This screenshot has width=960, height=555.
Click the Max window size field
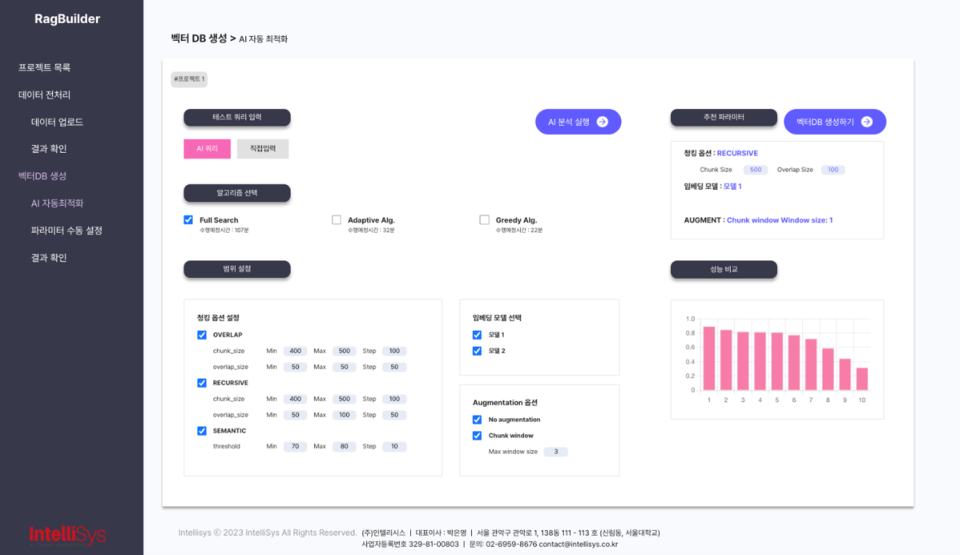(555, 452)
